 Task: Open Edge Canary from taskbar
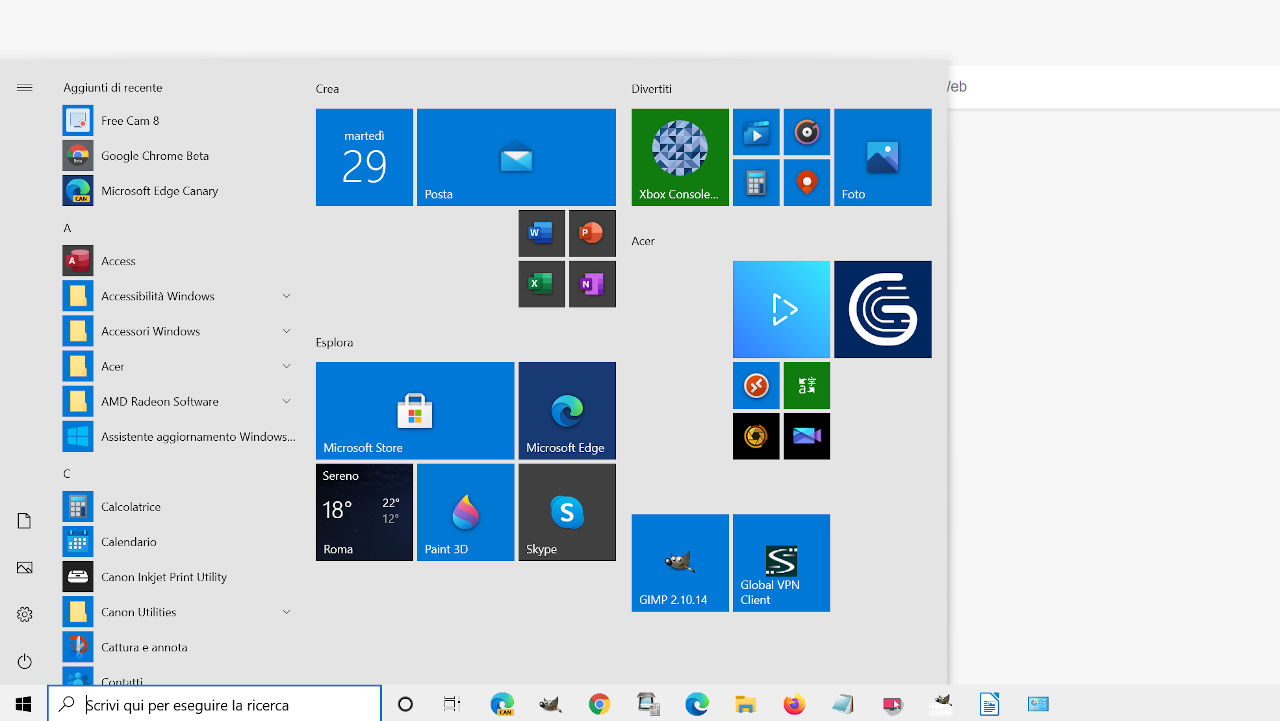pyautogui.click(x=502, y=704)
